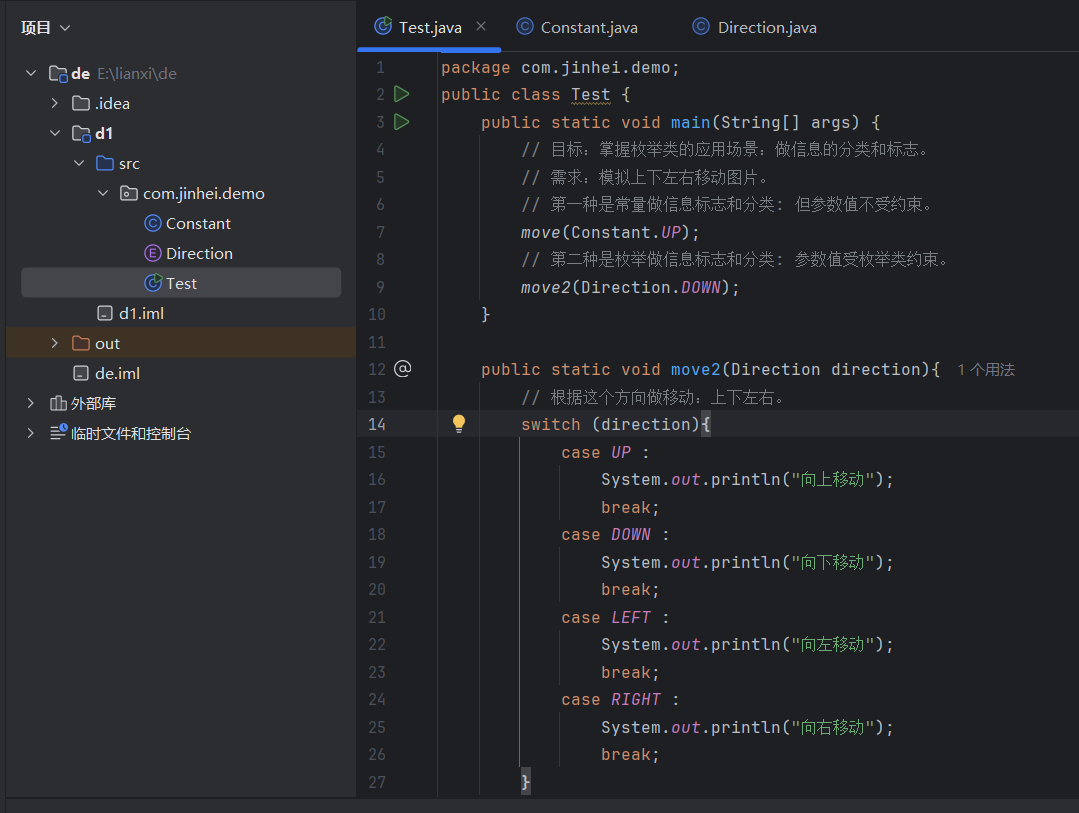Viewport: 1079px width, 813px height.
Task: Click the E:\lianxi\de project path text
Action: (136, 74)
